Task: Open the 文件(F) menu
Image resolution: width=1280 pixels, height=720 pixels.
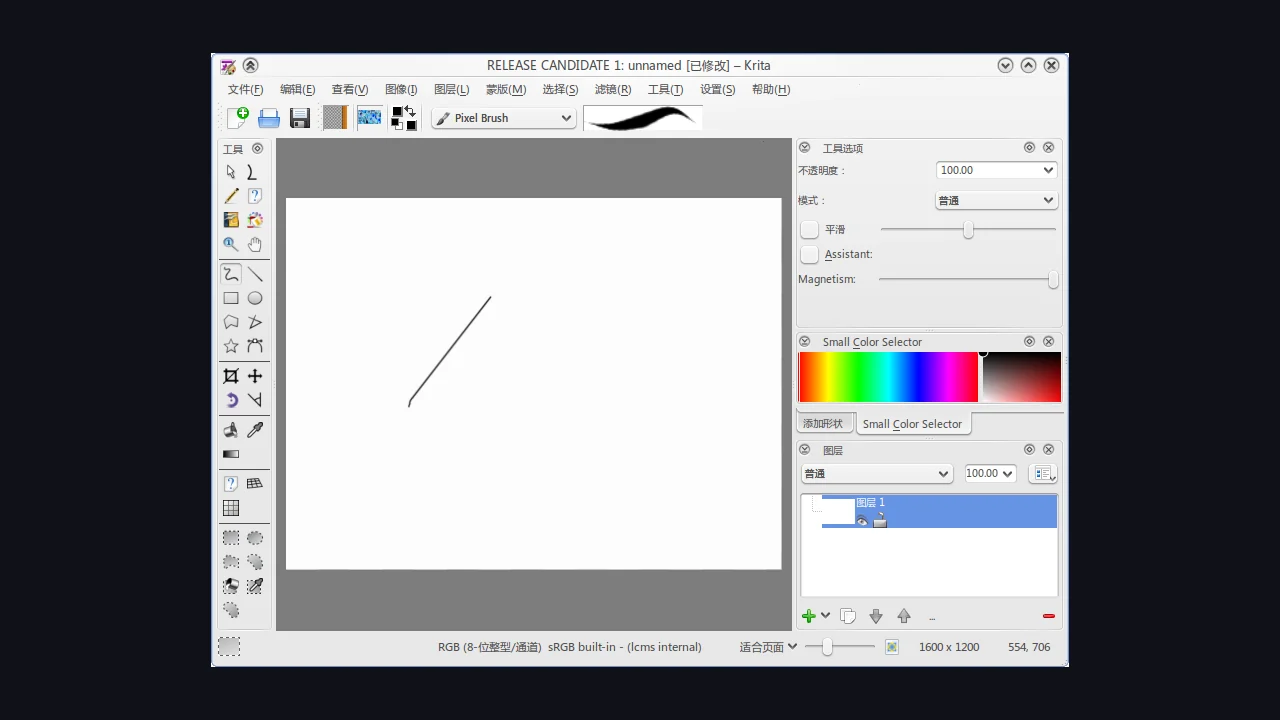Action: tap(245, 90)
